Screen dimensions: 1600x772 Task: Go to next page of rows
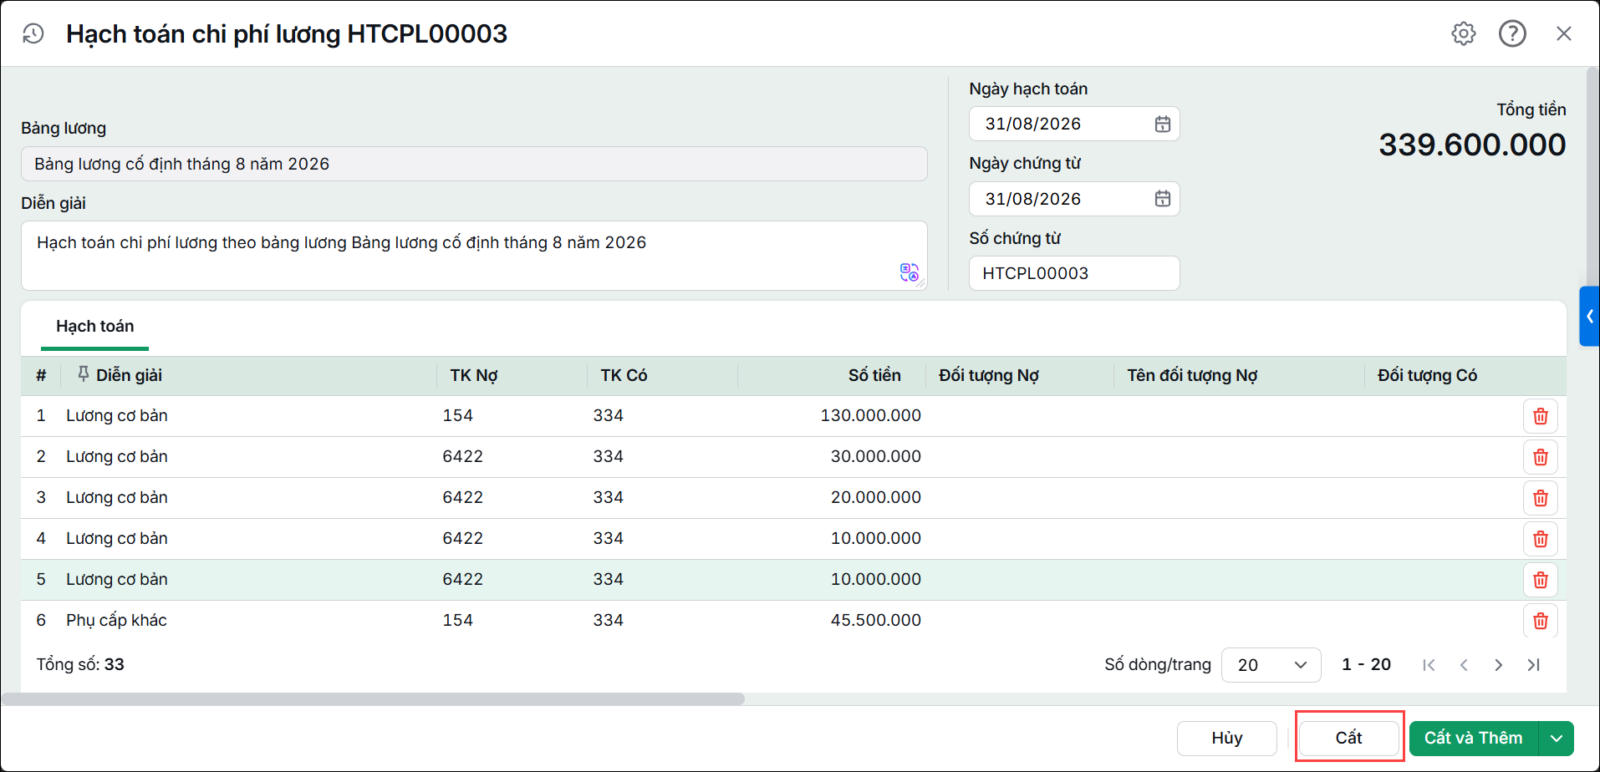(1498, 665)
